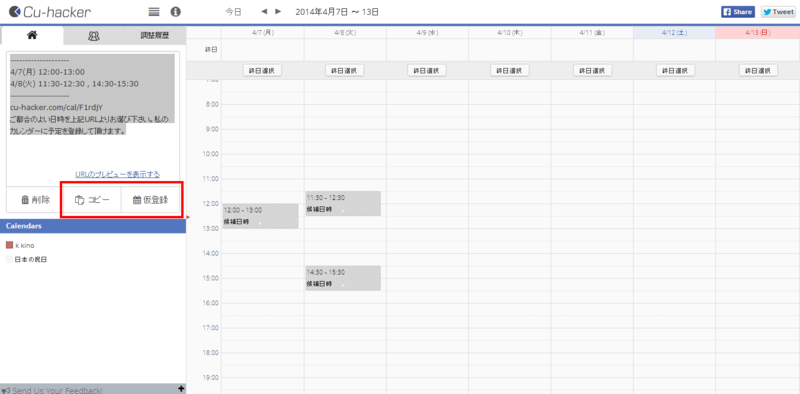This screenshot has width=800, height=394.
Task: Click Send Us Your Feedback bar
Action: click(93, 389)
